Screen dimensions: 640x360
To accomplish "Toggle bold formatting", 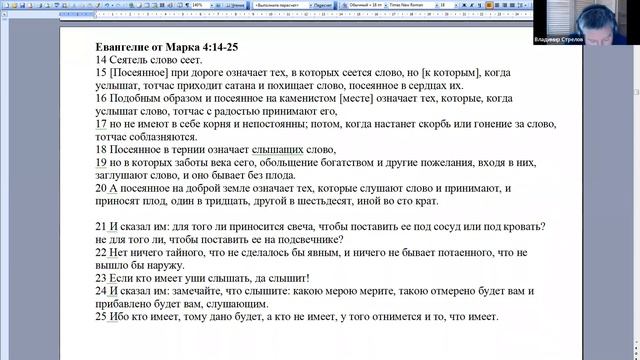I will [x=464, y=5].
